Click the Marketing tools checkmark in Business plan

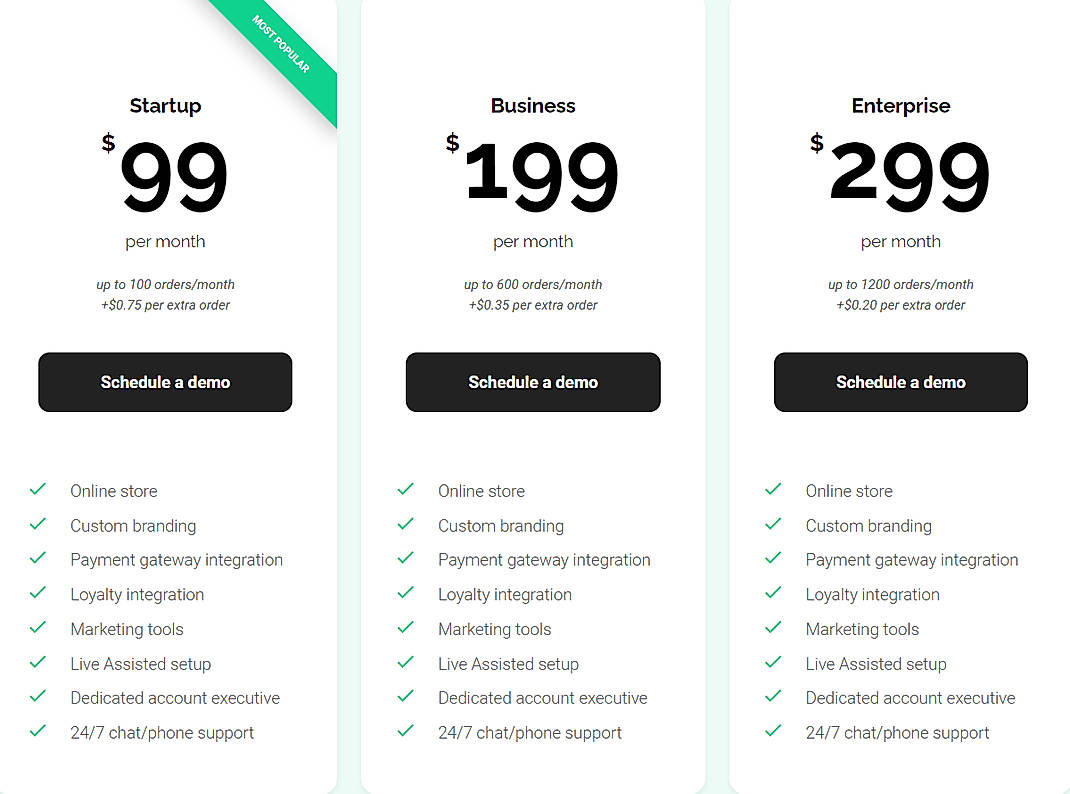tap(406, 628)
